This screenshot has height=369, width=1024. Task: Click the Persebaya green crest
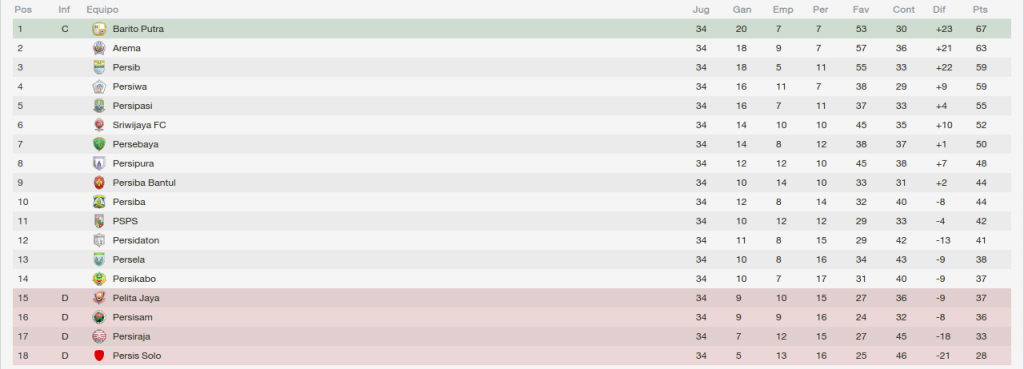click(99, 144)
